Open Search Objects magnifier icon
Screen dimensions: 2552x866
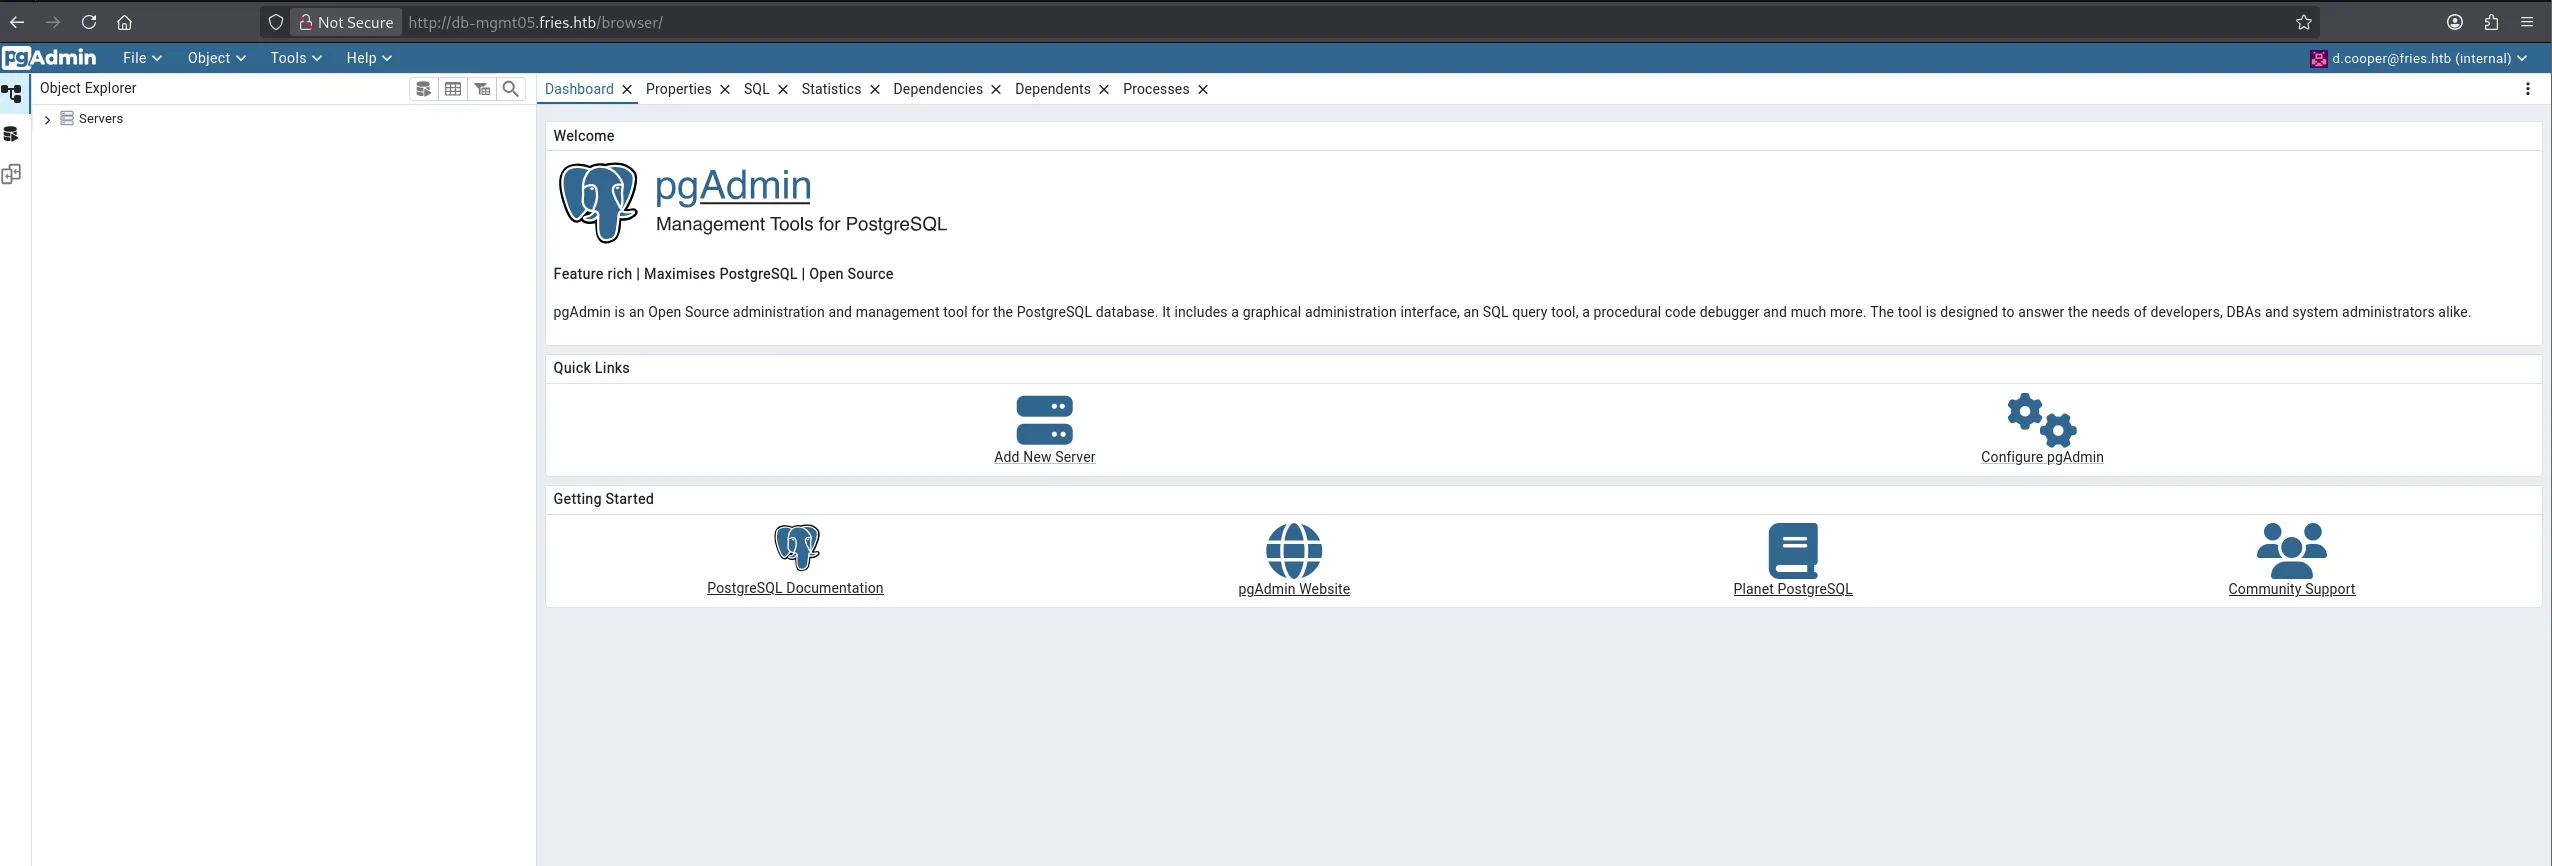point(511,89)
